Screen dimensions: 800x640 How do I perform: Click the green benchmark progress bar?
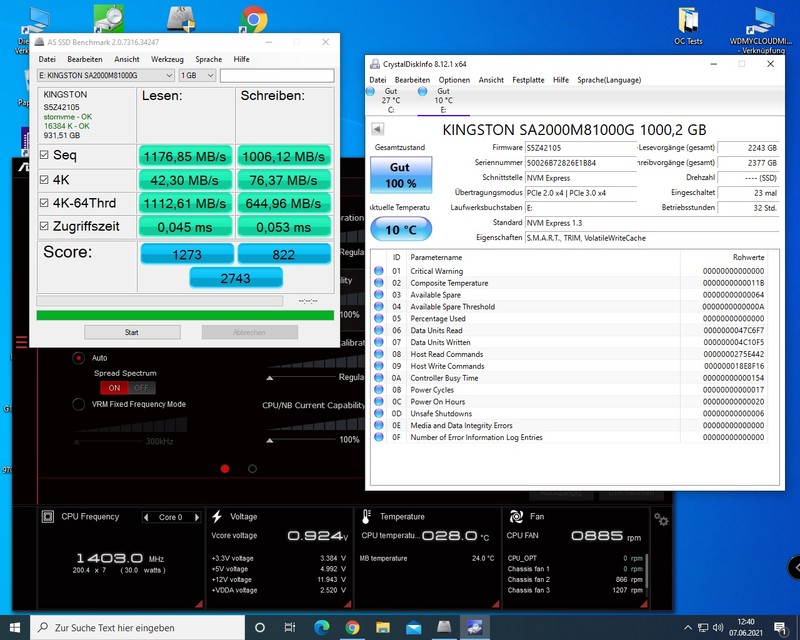[185, 315]
